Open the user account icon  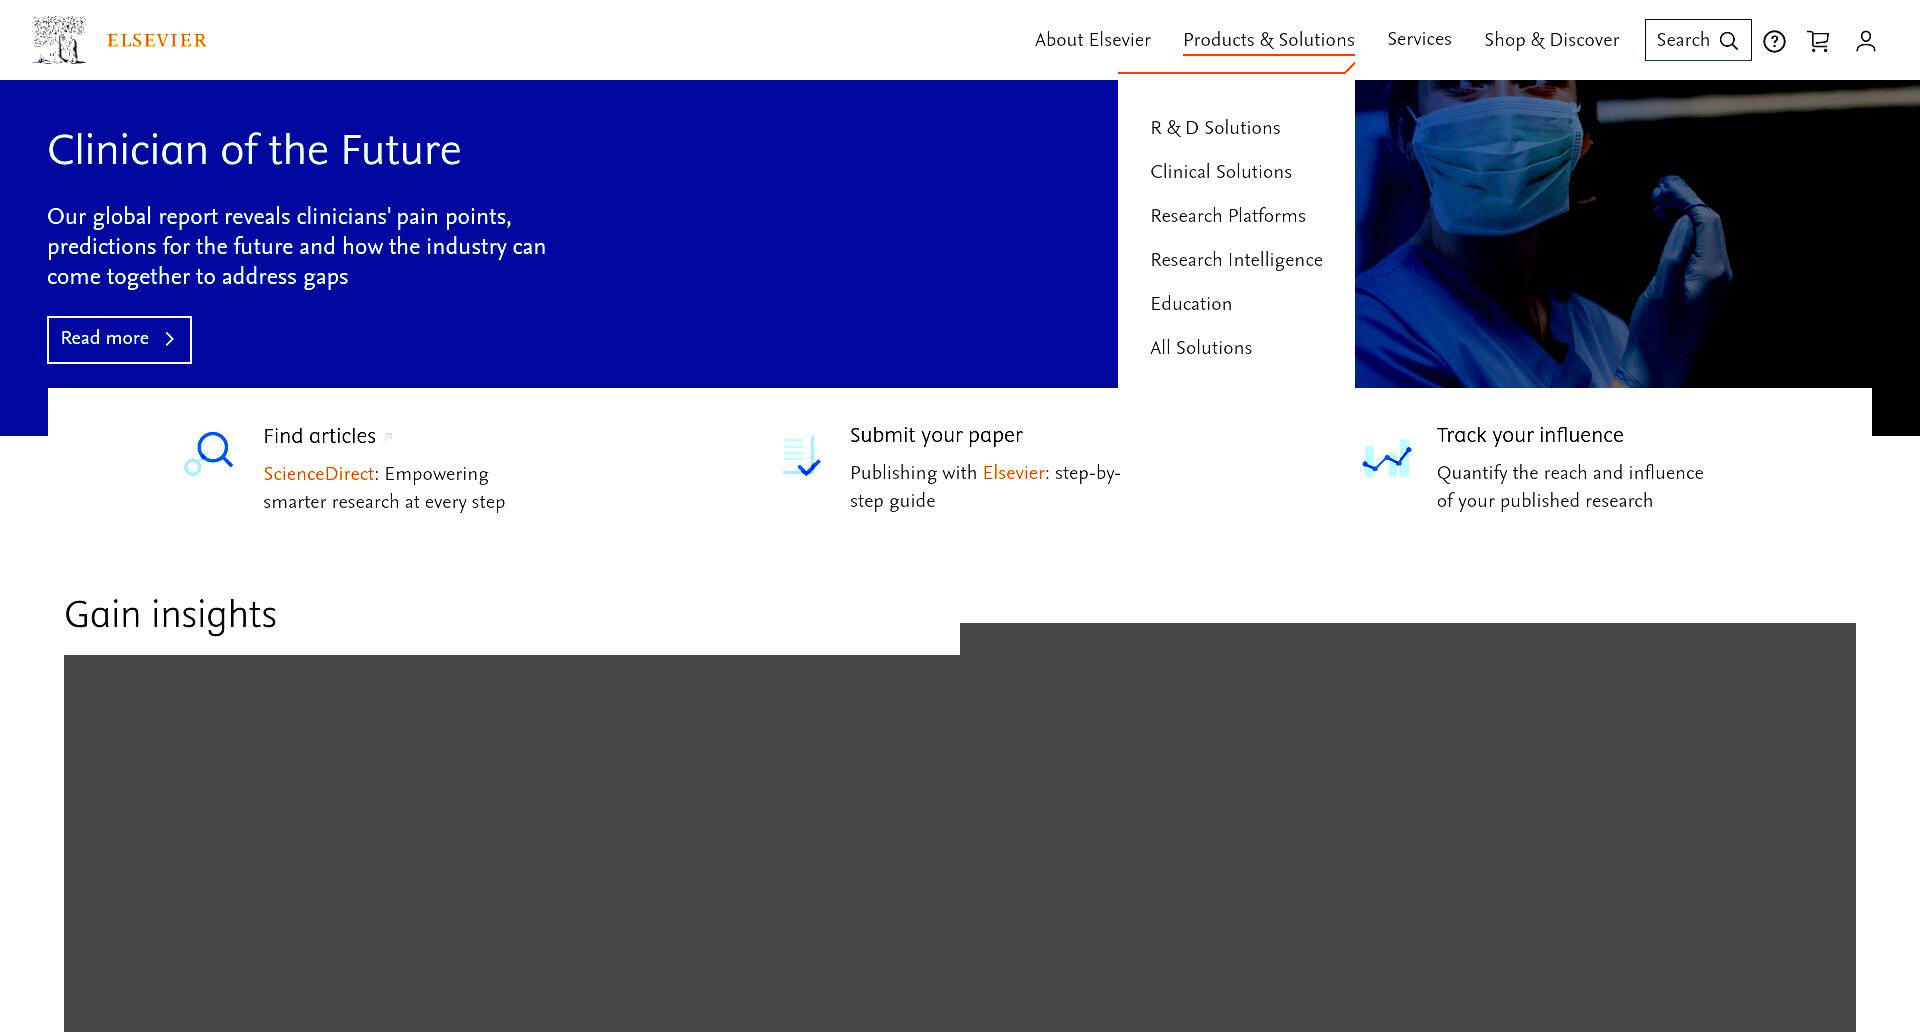pyautogui.click(x=1866, y=41)
